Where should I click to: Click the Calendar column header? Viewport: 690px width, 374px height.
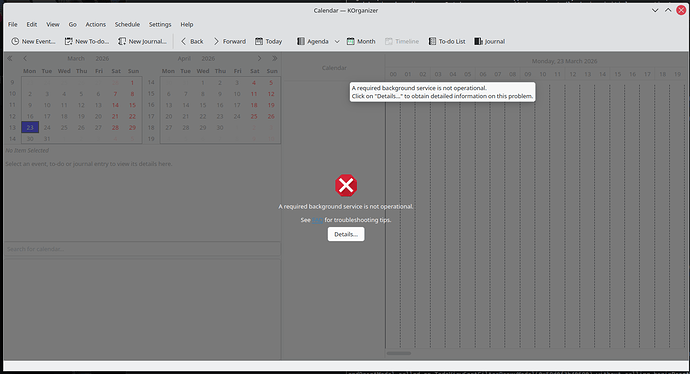[334, 68]
